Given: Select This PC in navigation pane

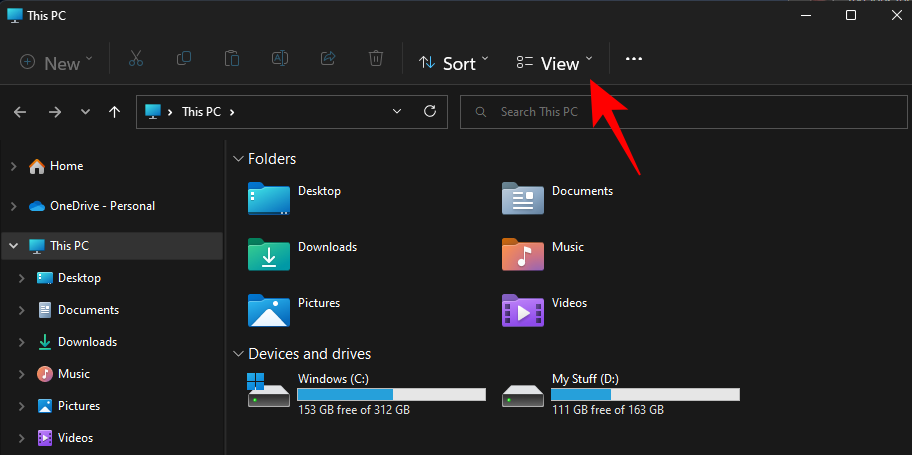Looking at the screenshot, I should click(112, 246).
